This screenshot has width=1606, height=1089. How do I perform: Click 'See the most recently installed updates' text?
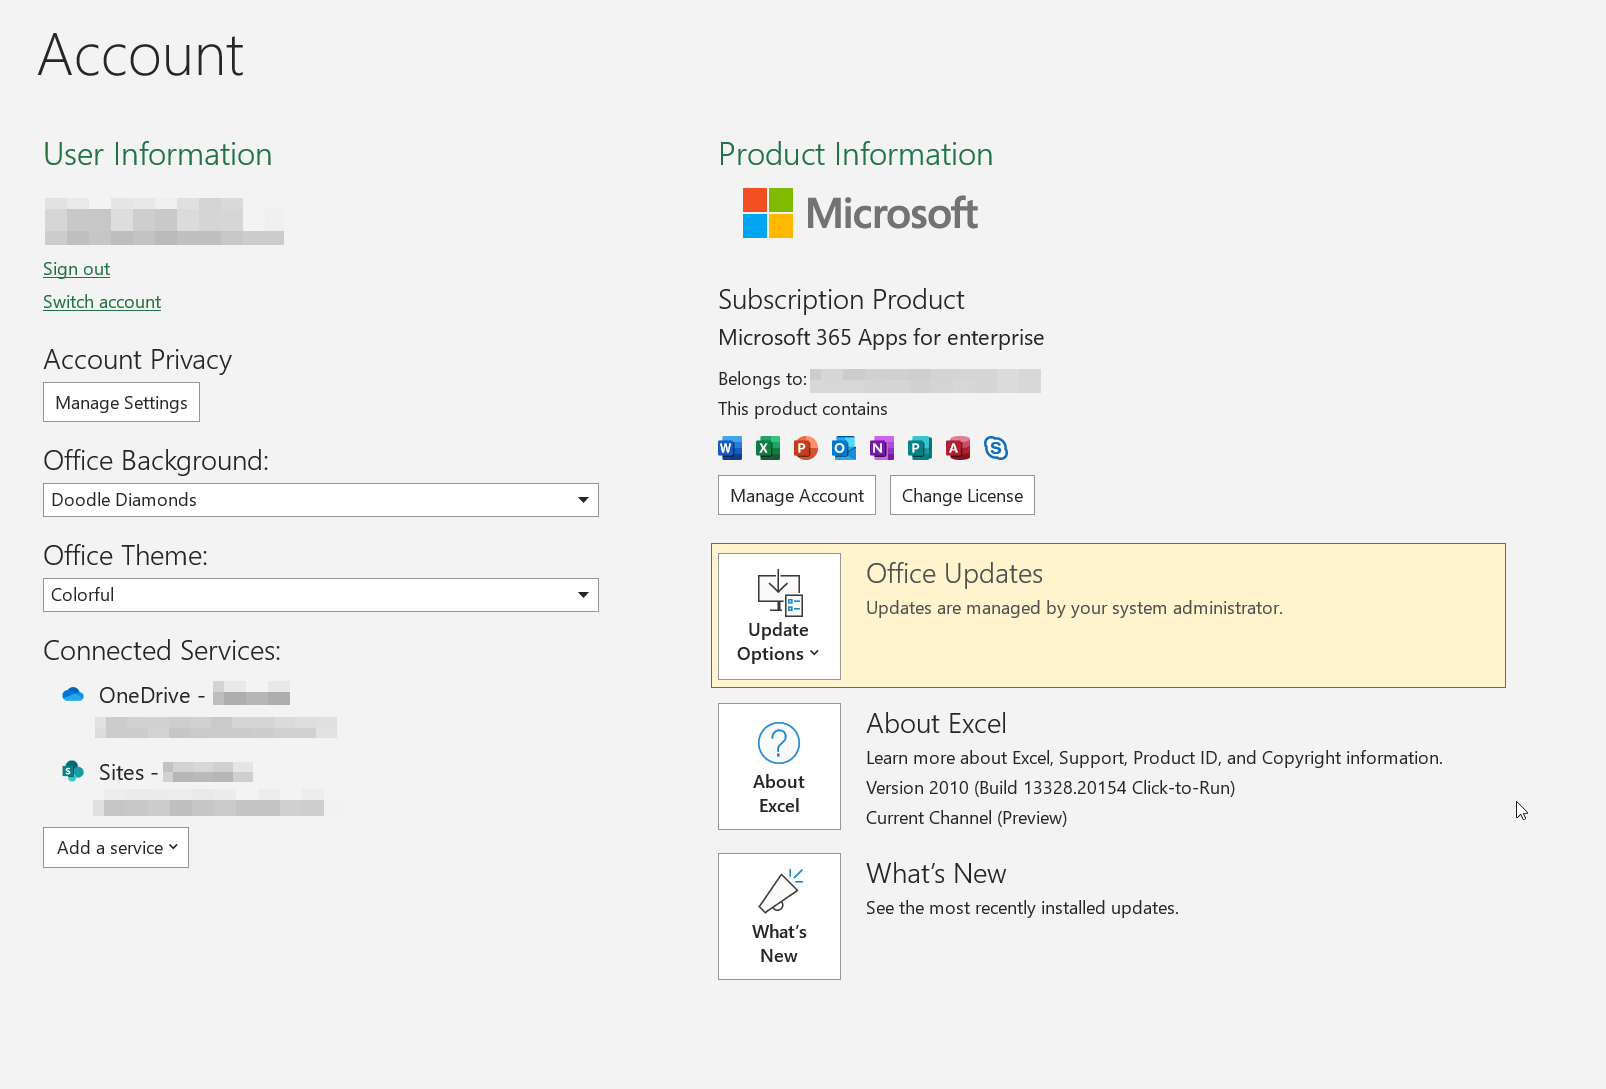pyautogui.click(x=1022, y=908)
